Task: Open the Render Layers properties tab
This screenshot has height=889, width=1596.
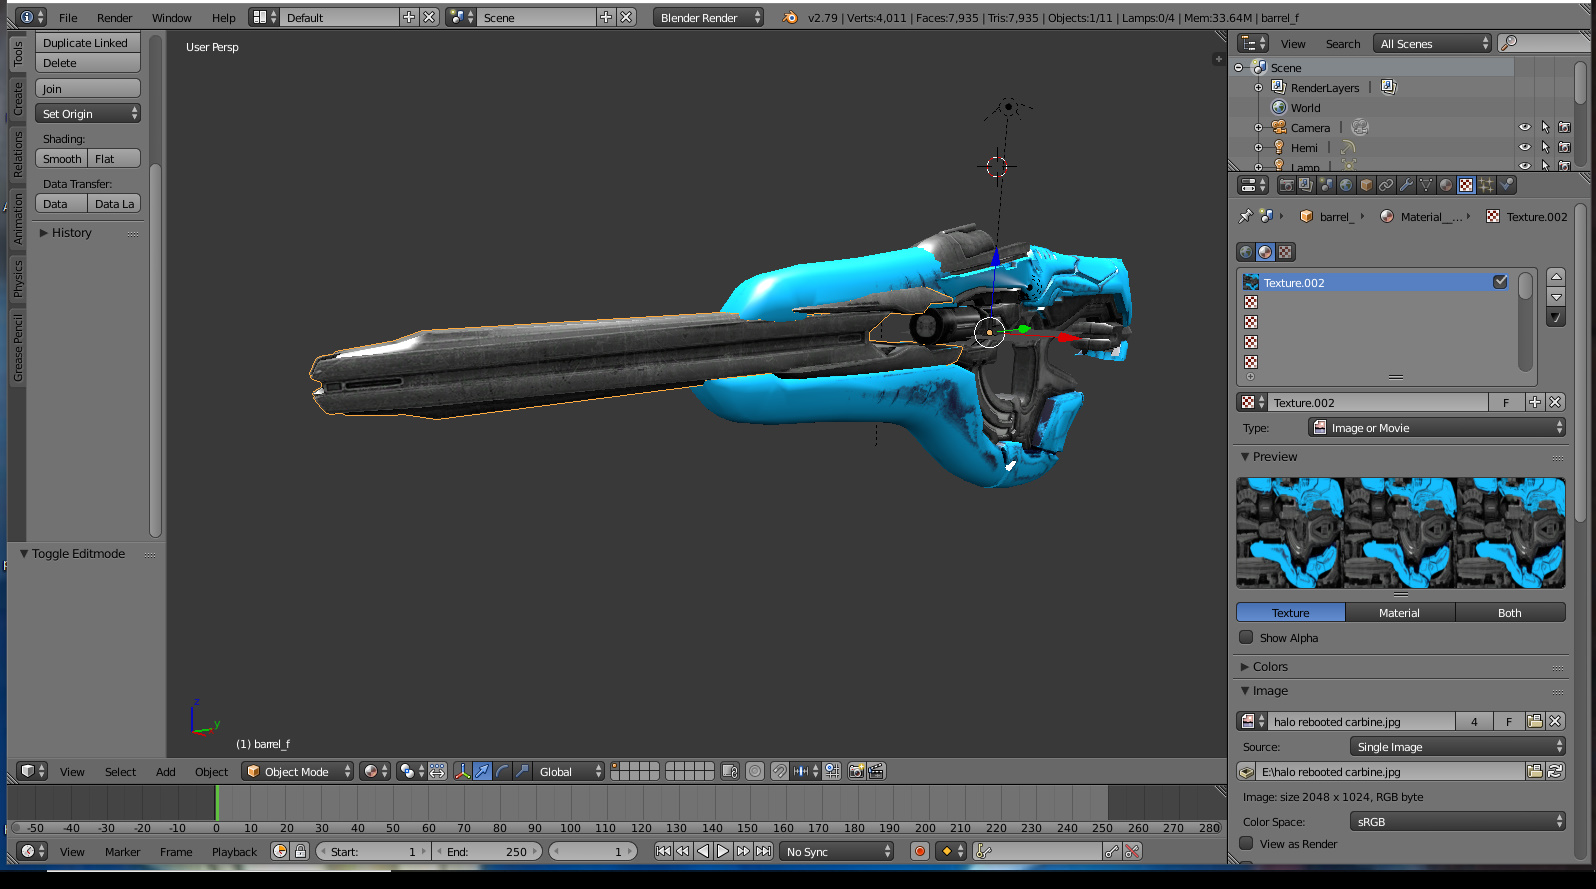Action: (x=1306, y=185)
